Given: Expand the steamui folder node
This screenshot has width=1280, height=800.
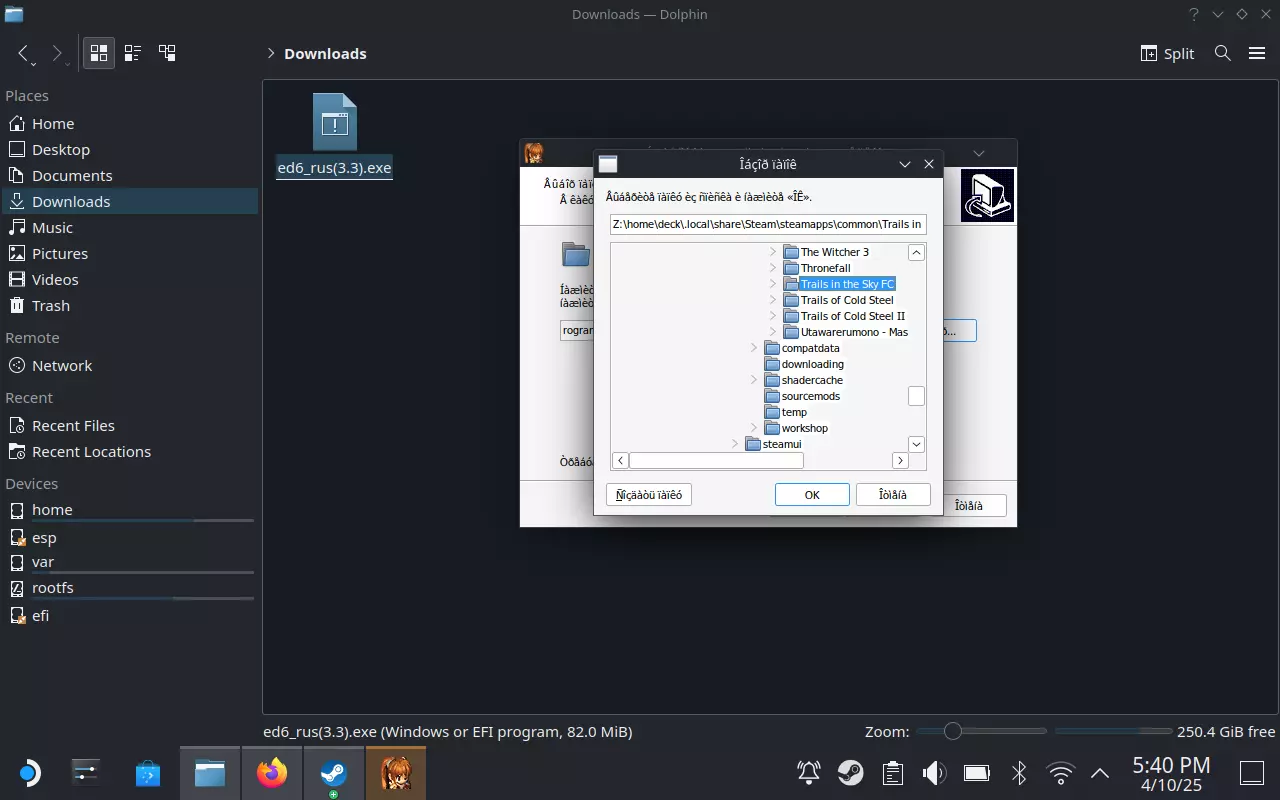Looking at the screenshot, I should [x=735, y=444].
